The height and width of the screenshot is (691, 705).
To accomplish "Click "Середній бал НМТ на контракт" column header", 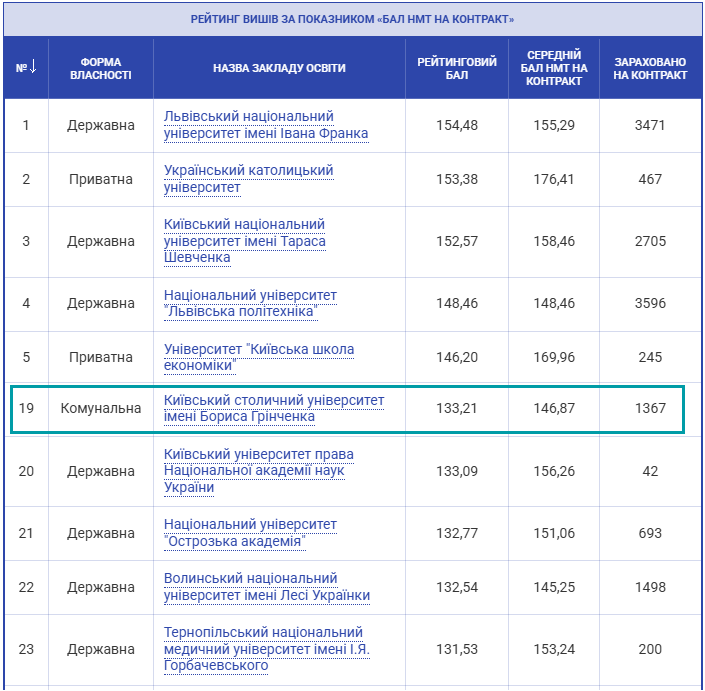I will tap(553, 68).
